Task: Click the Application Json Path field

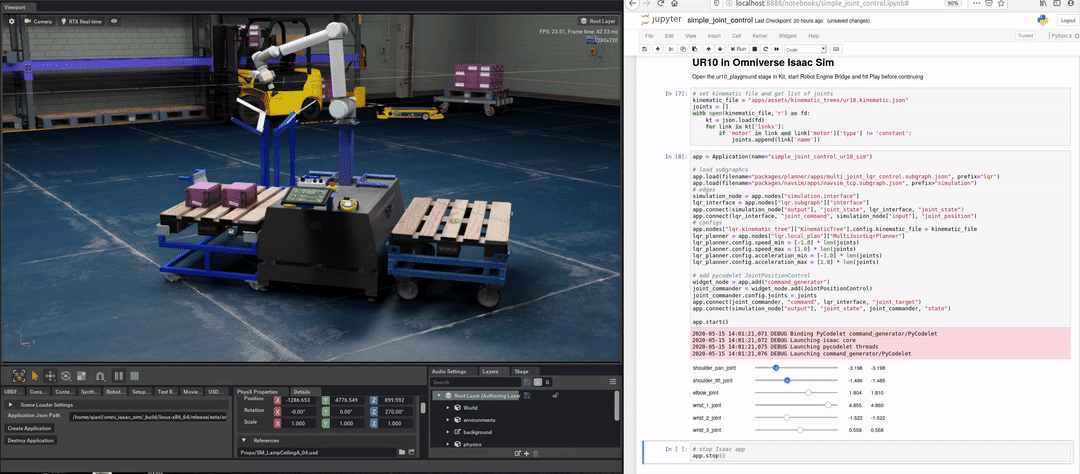Action: point(147,415)
